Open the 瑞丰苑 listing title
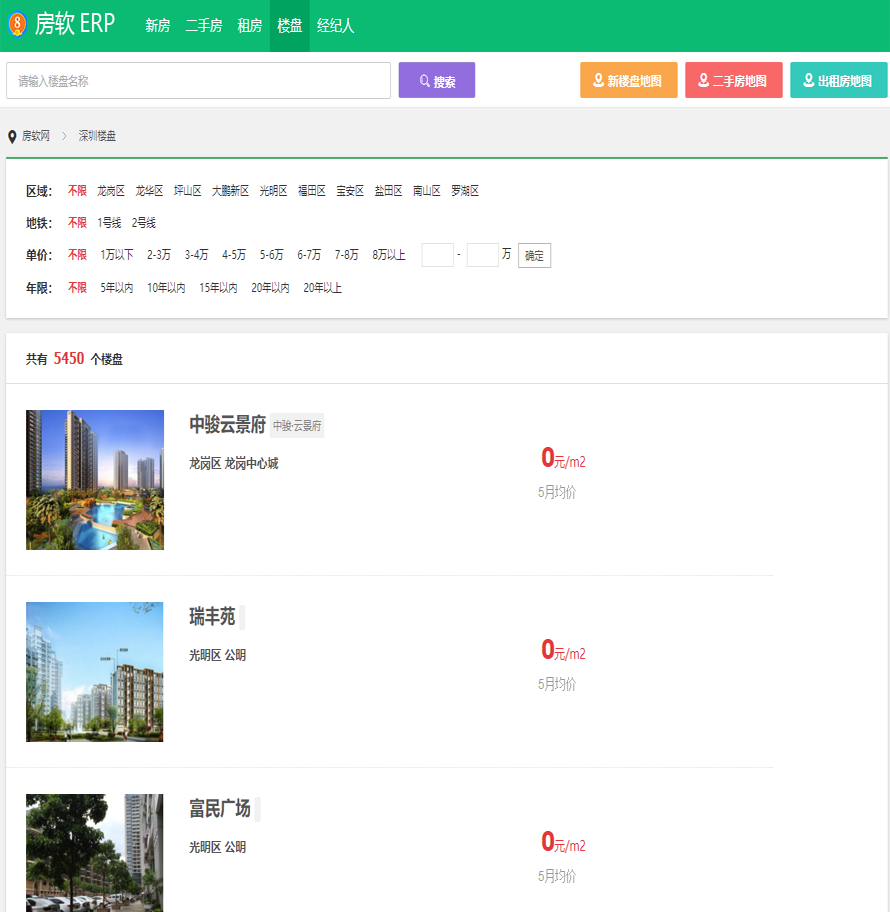The width and height of the screenshot is (890, 912). coord(212,617)
